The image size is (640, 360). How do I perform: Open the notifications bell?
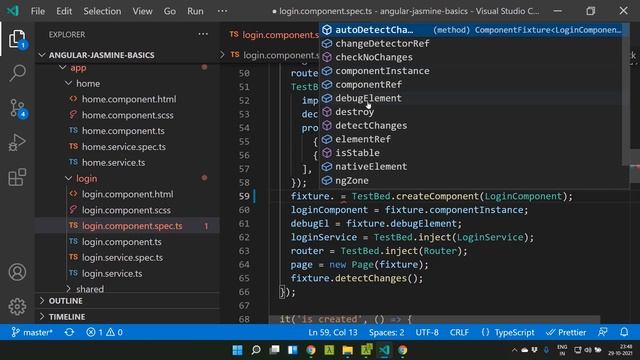pos(624,332)
